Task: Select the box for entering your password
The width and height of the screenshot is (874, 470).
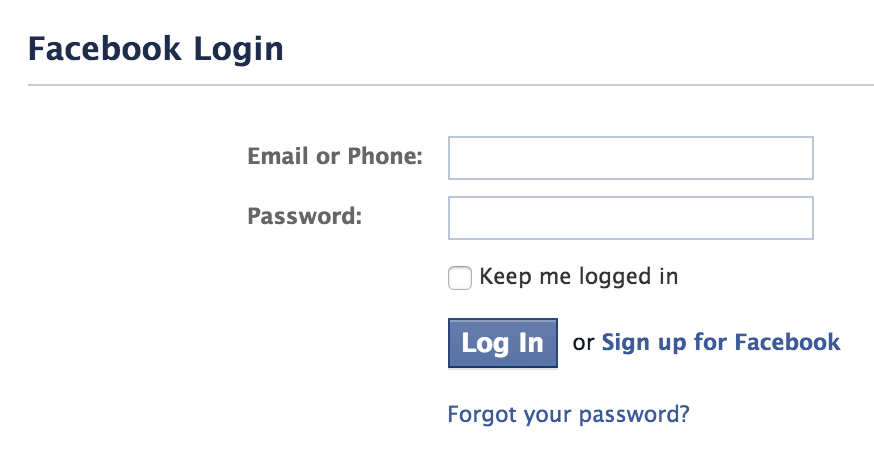Action: coord(630,217)
